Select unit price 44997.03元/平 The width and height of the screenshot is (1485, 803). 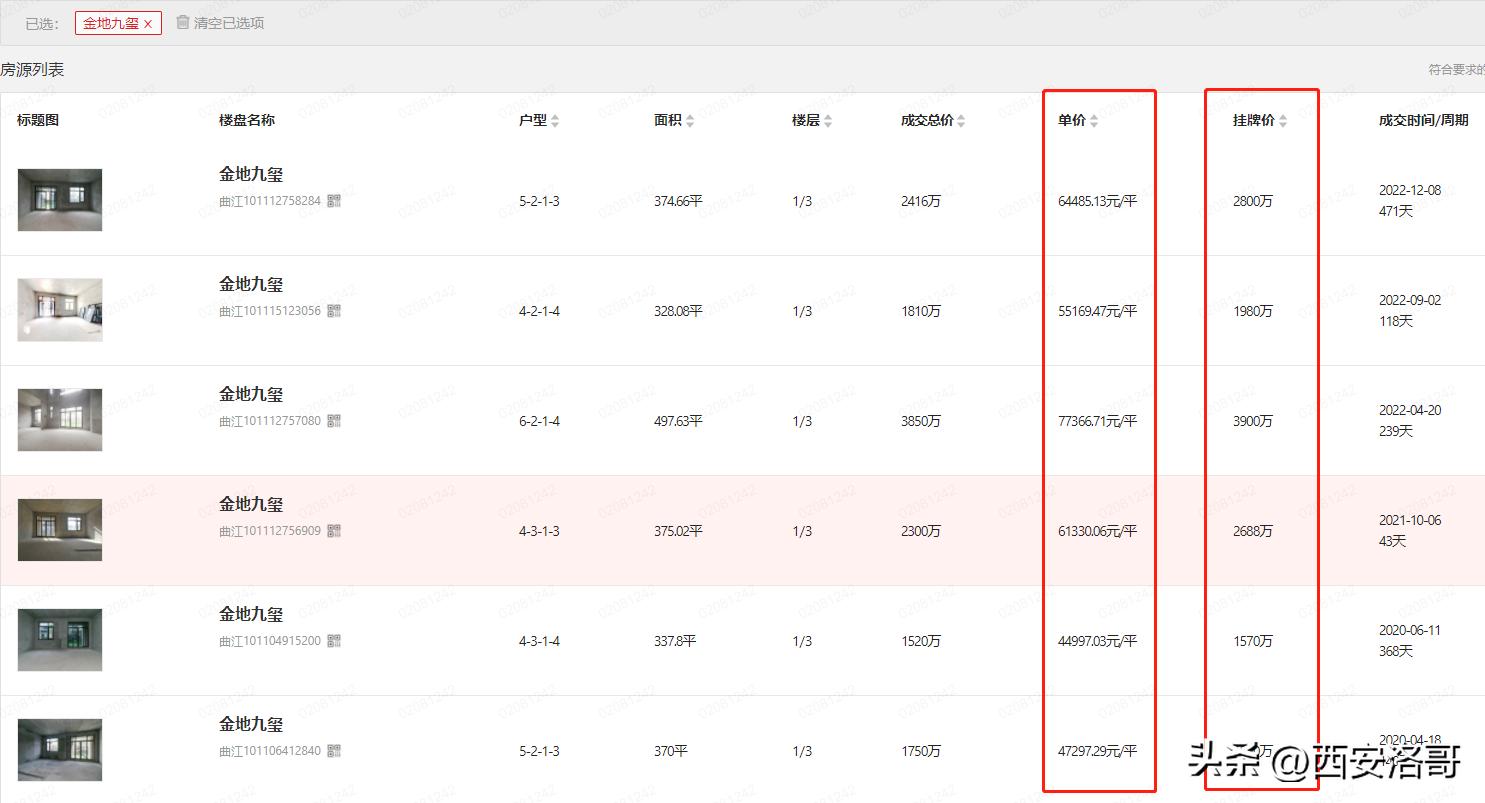coord(1097,641)
